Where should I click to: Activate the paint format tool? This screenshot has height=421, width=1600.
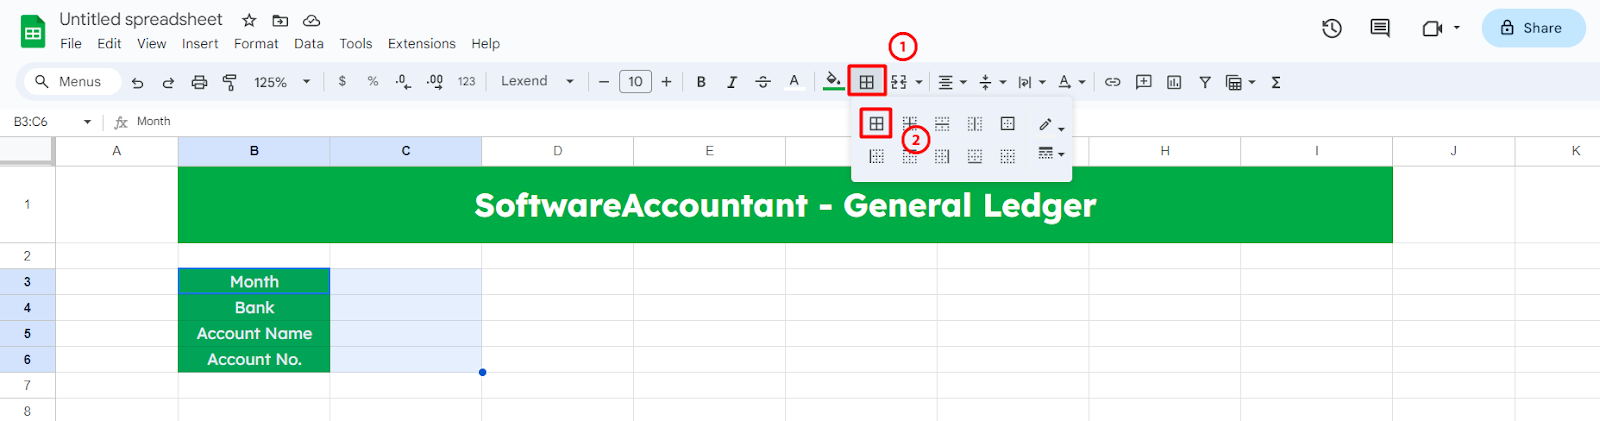click(229, 82)
